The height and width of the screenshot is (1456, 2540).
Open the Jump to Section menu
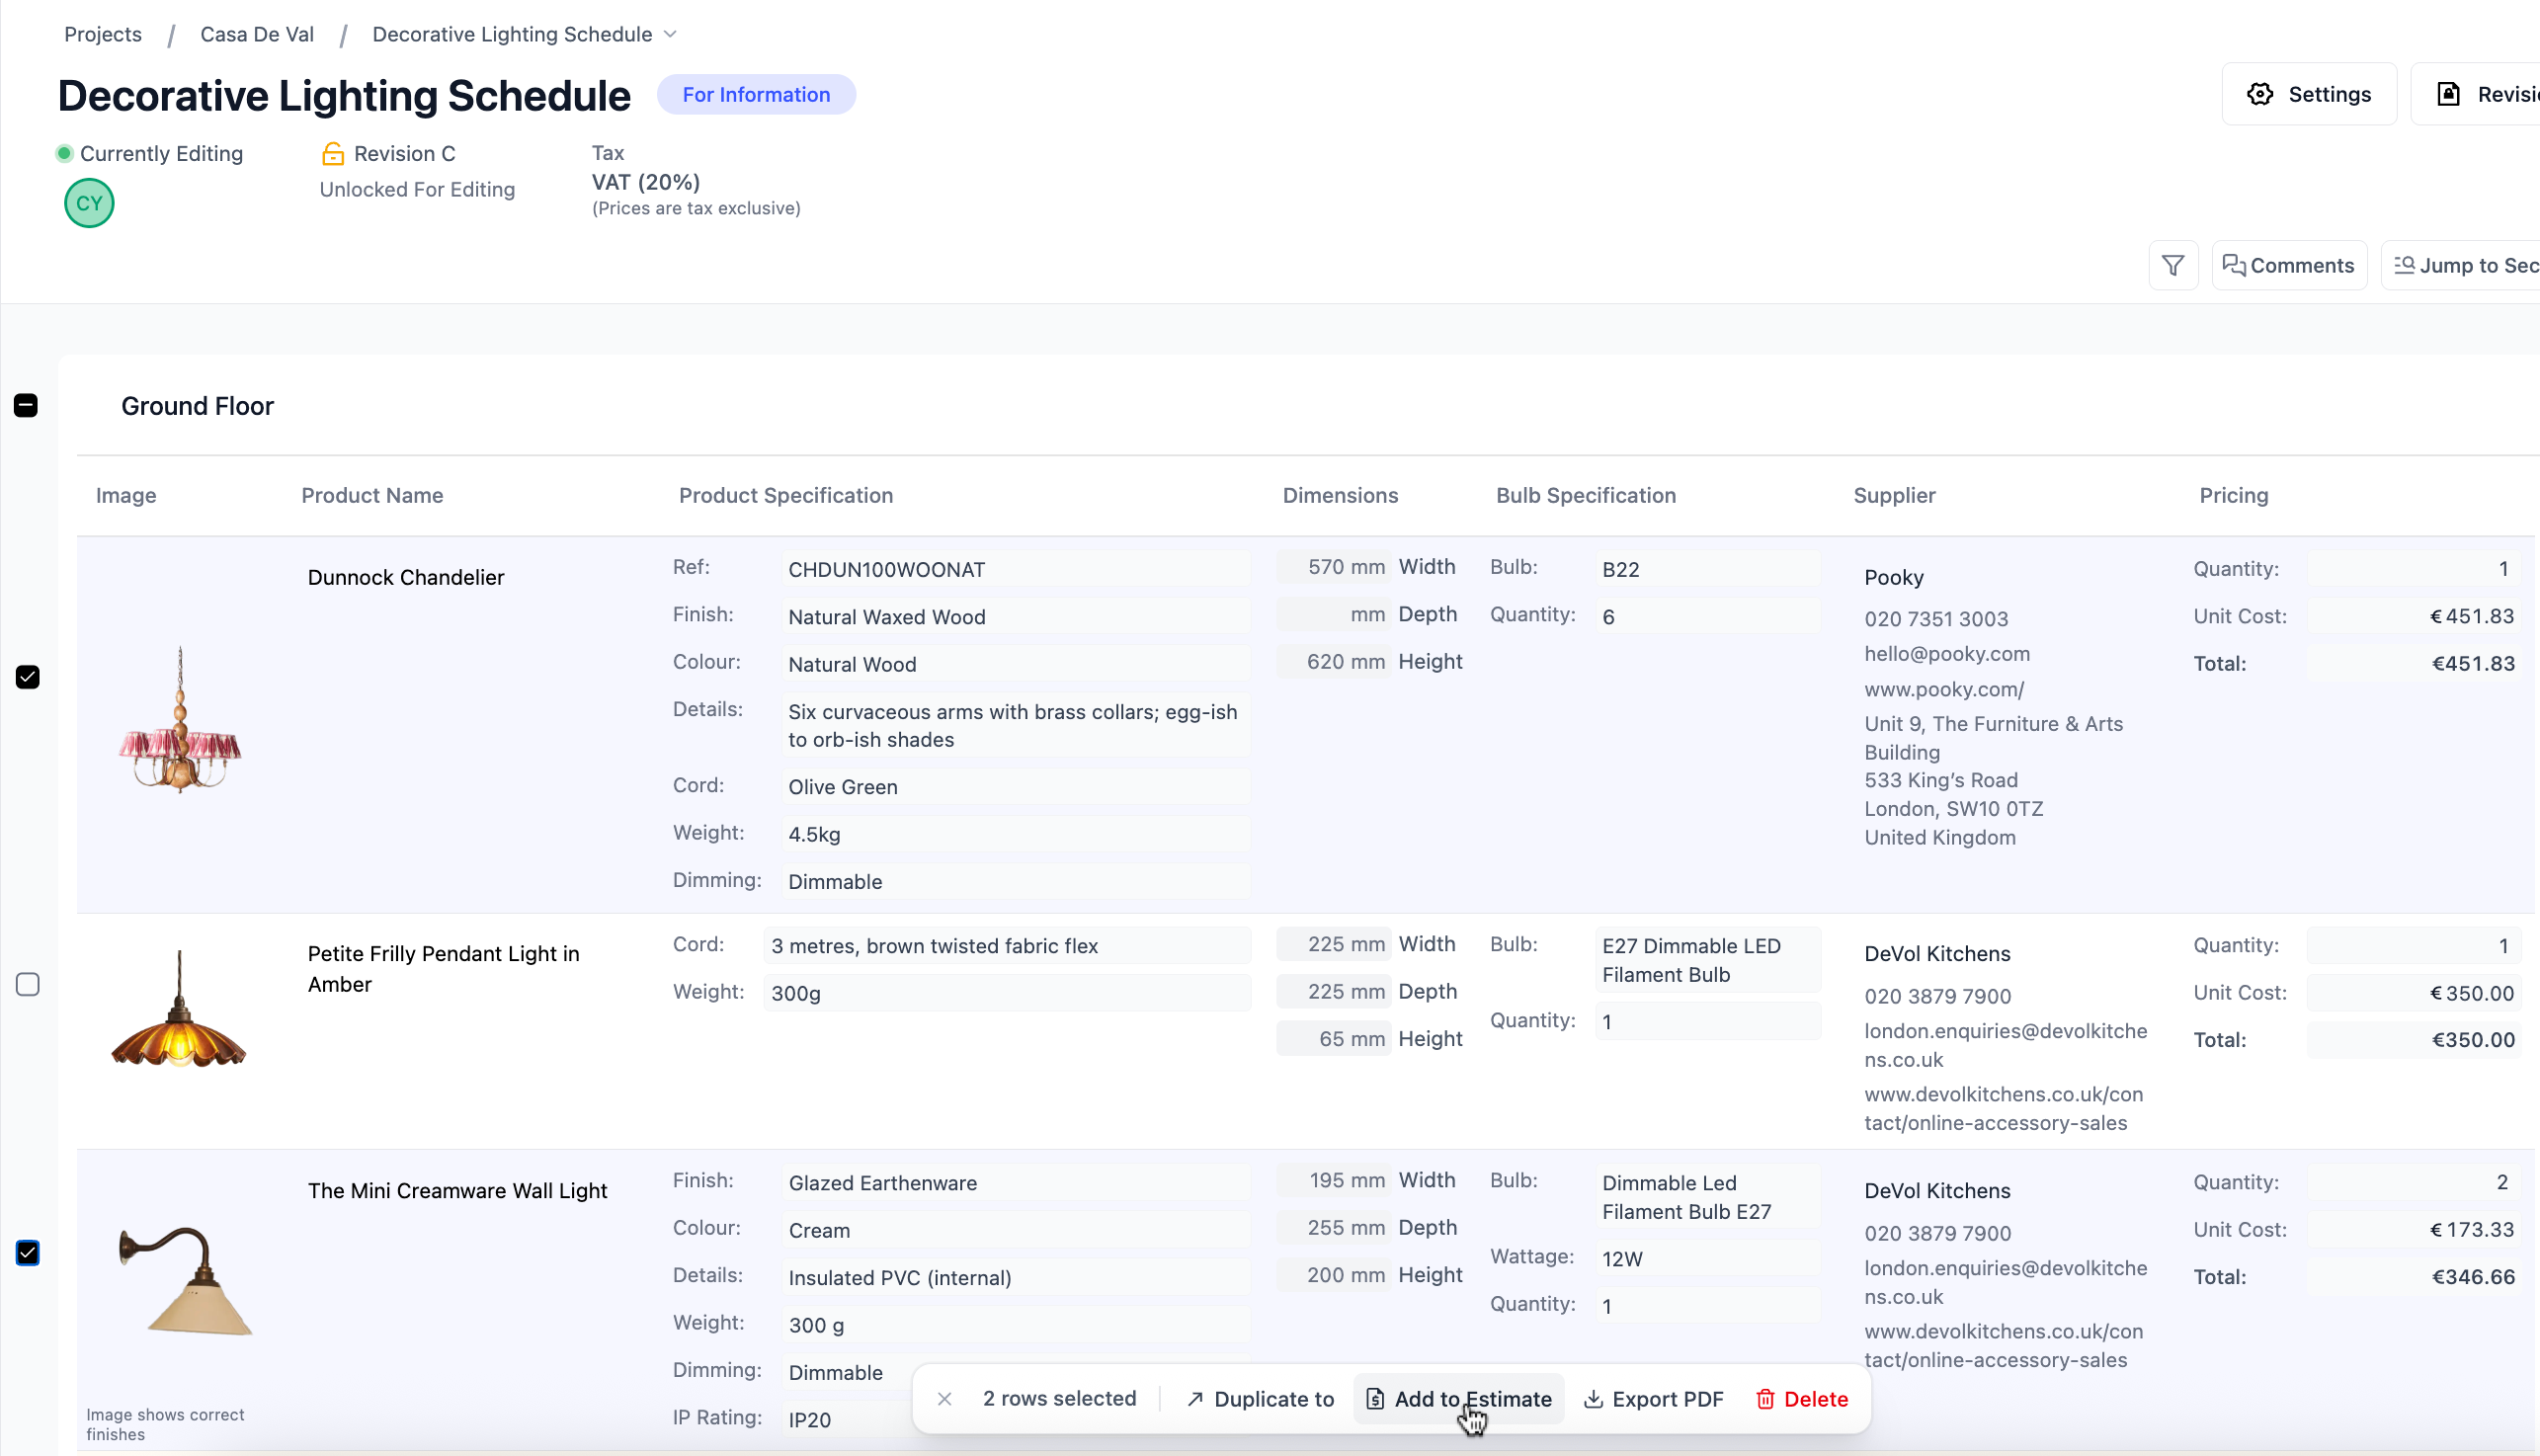2461,265
